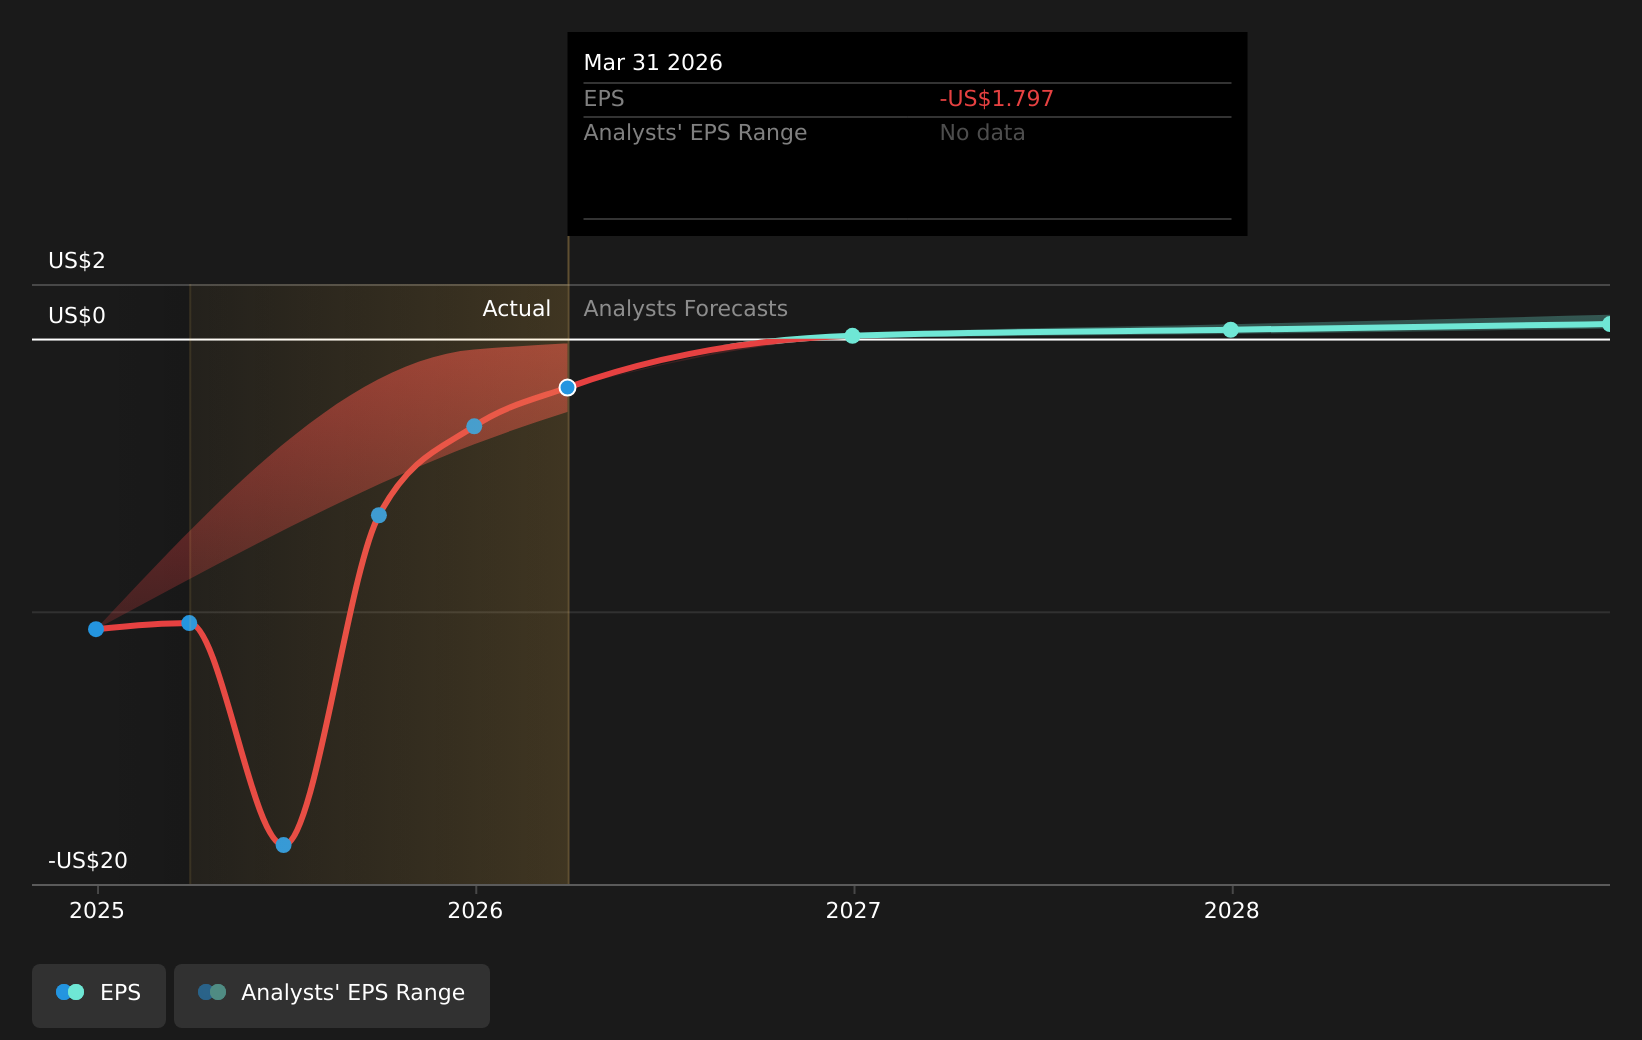Click the -US$1.797 EPS value in tooltip
This screenshot has height=1040, width=1642.
[x=996, y=99]
